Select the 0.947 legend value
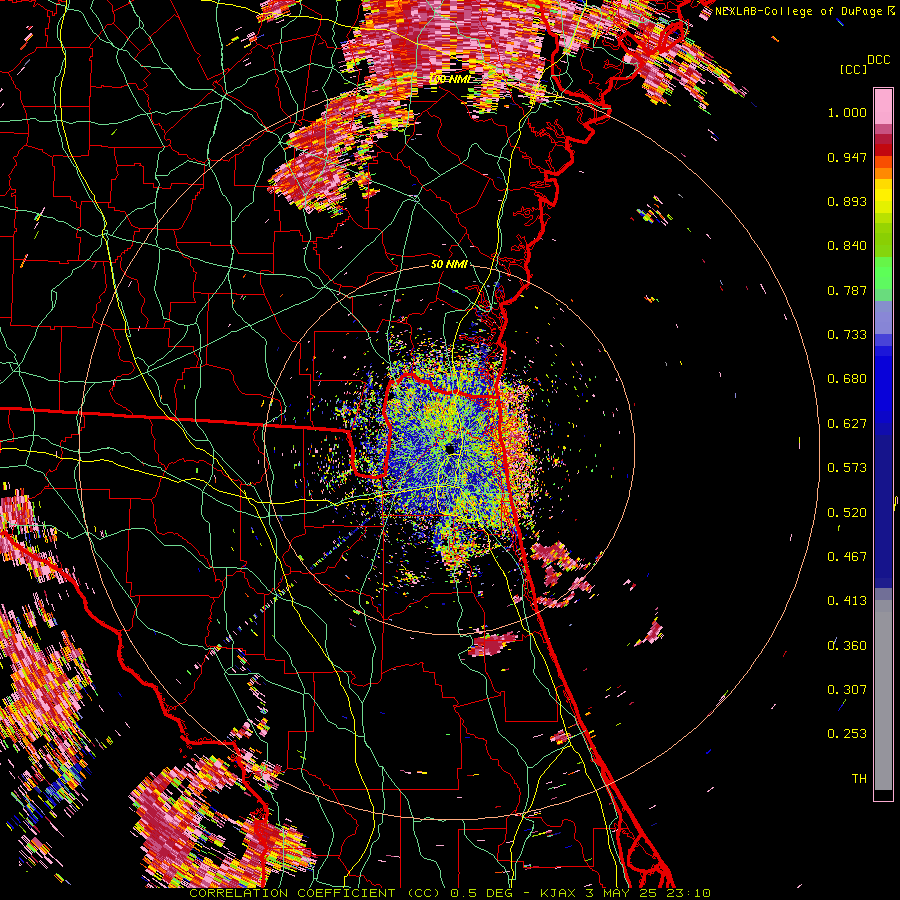 (x=847, y=157)
